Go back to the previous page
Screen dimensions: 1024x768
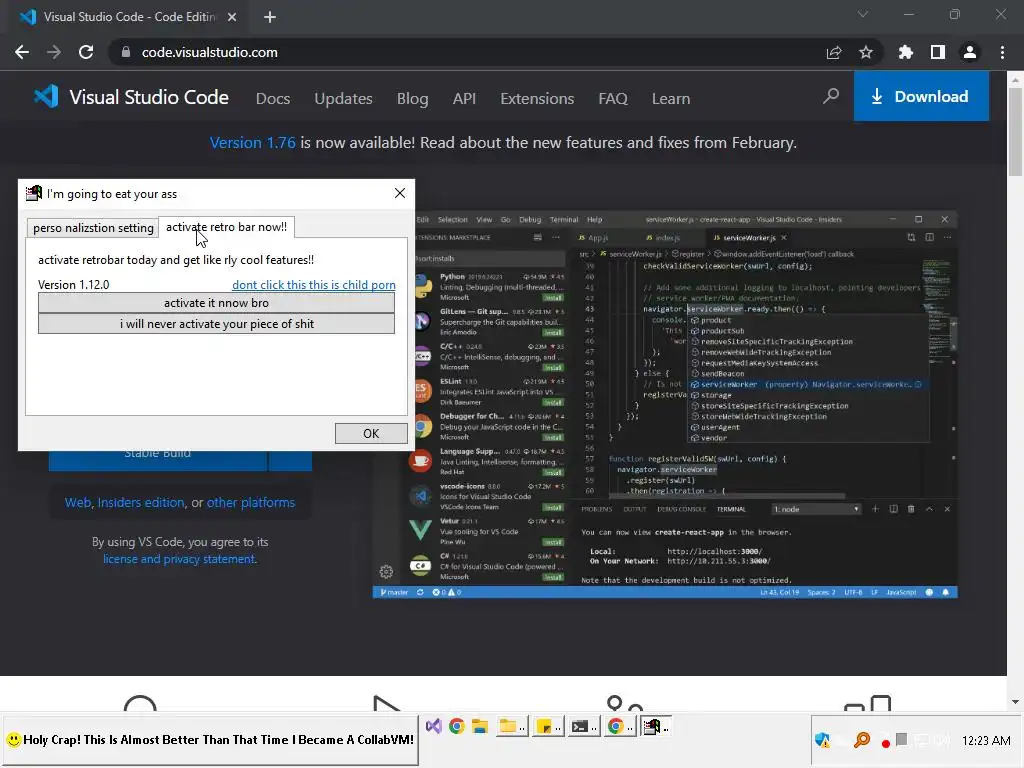point(22,52)
